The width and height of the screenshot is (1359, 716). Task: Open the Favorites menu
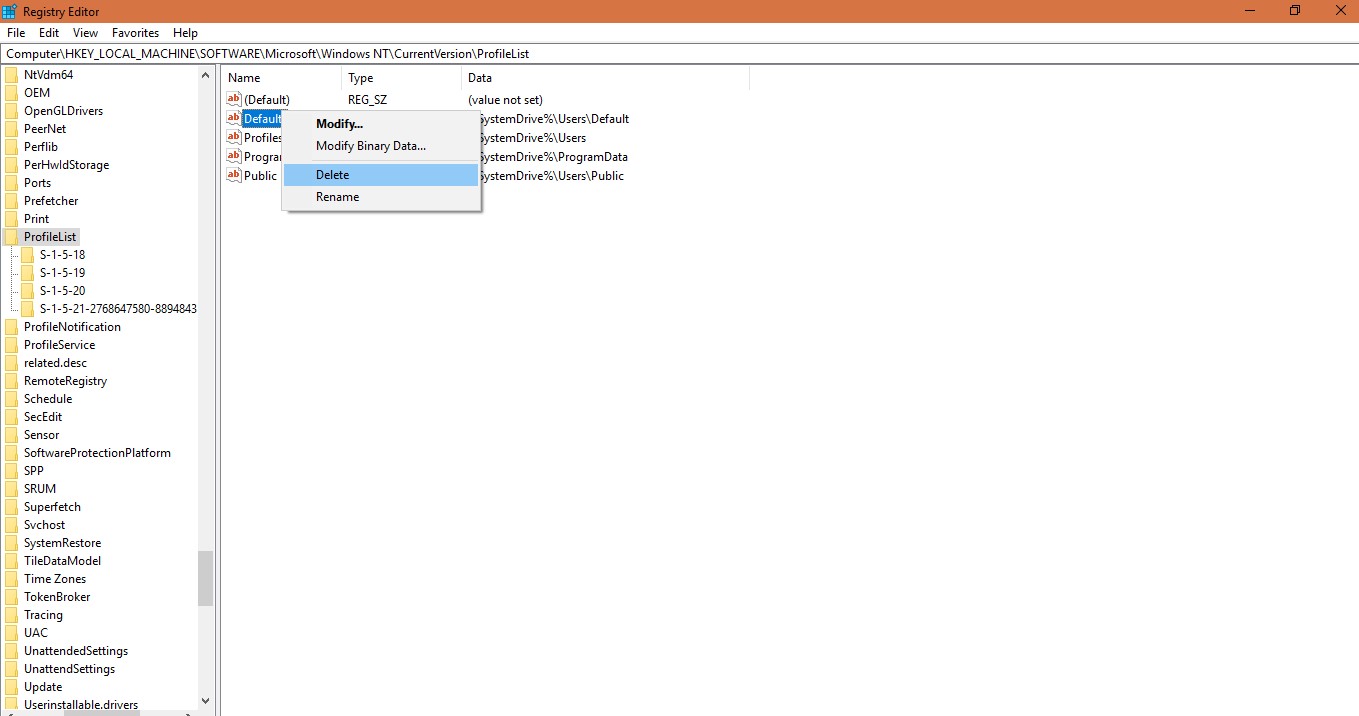tap(135, 32)
